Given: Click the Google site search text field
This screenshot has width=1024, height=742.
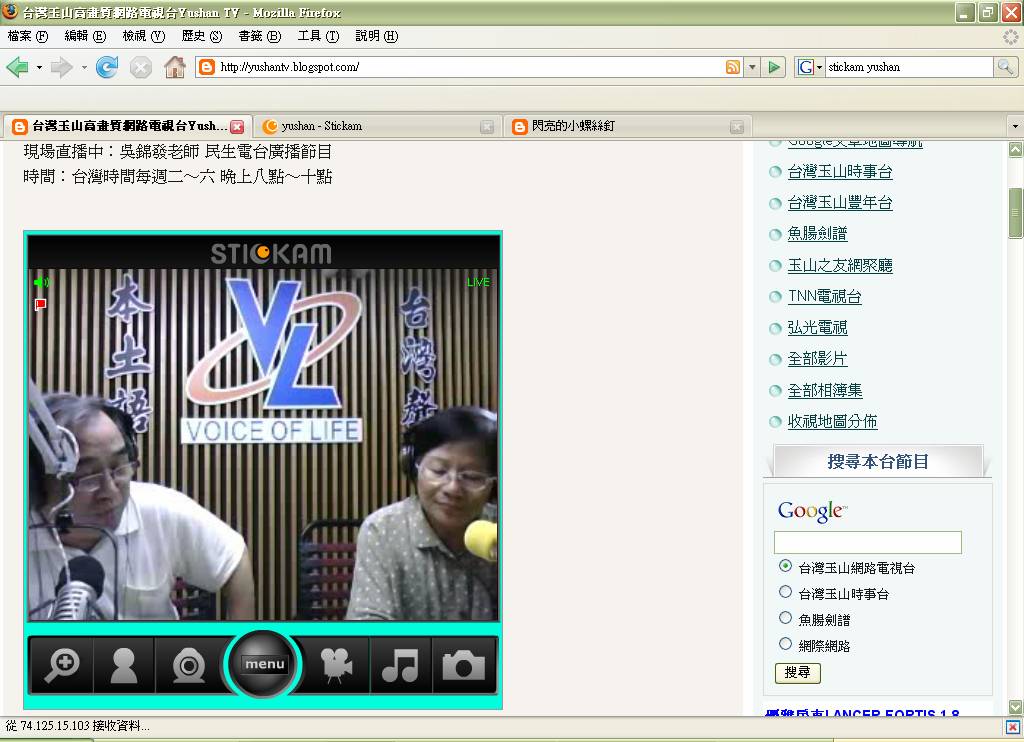Looking at the screenshot, I should 867,542.
